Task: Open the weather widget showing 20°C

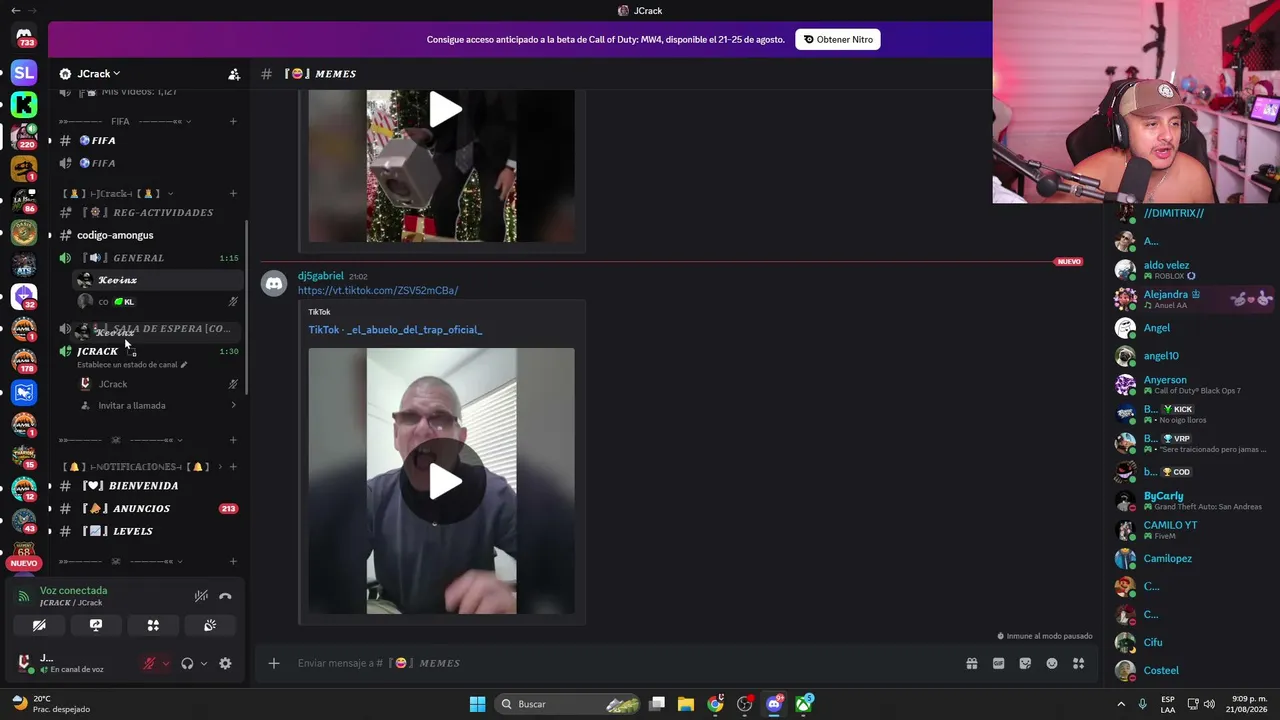Action: 49,704
